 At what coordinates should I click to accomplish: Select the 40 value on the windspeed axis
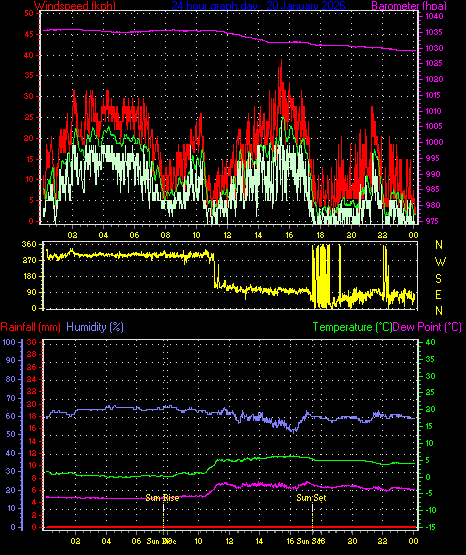(29, 55)
